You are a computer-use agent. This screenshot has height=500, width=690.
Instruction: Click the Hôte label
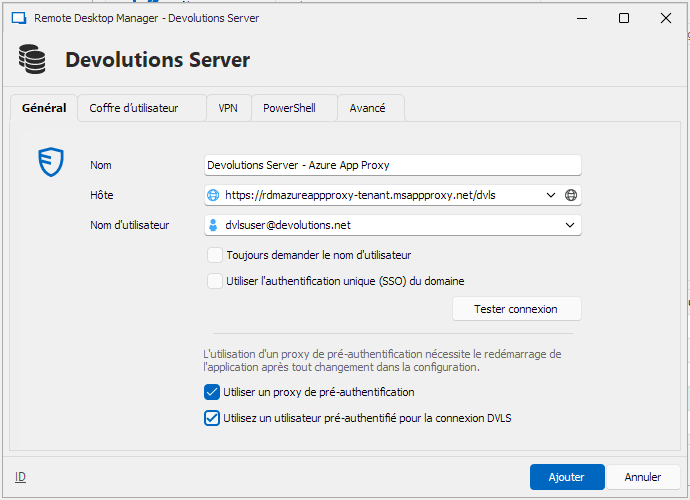coord(102,195)
